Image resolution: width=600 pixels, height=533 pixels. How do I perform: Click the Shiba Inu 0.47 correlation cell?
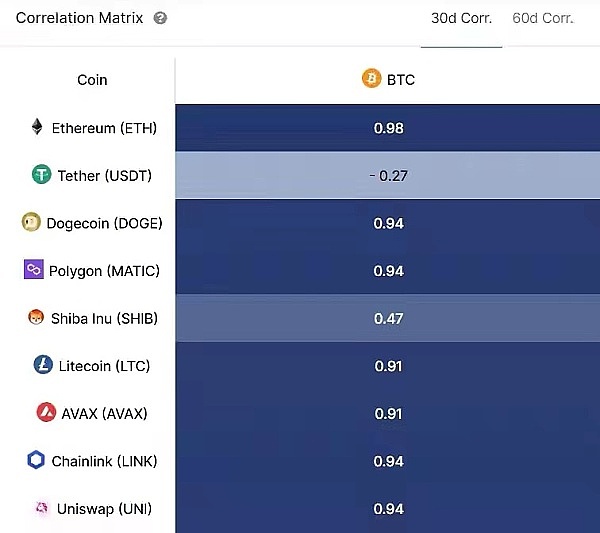pos(387,319)
